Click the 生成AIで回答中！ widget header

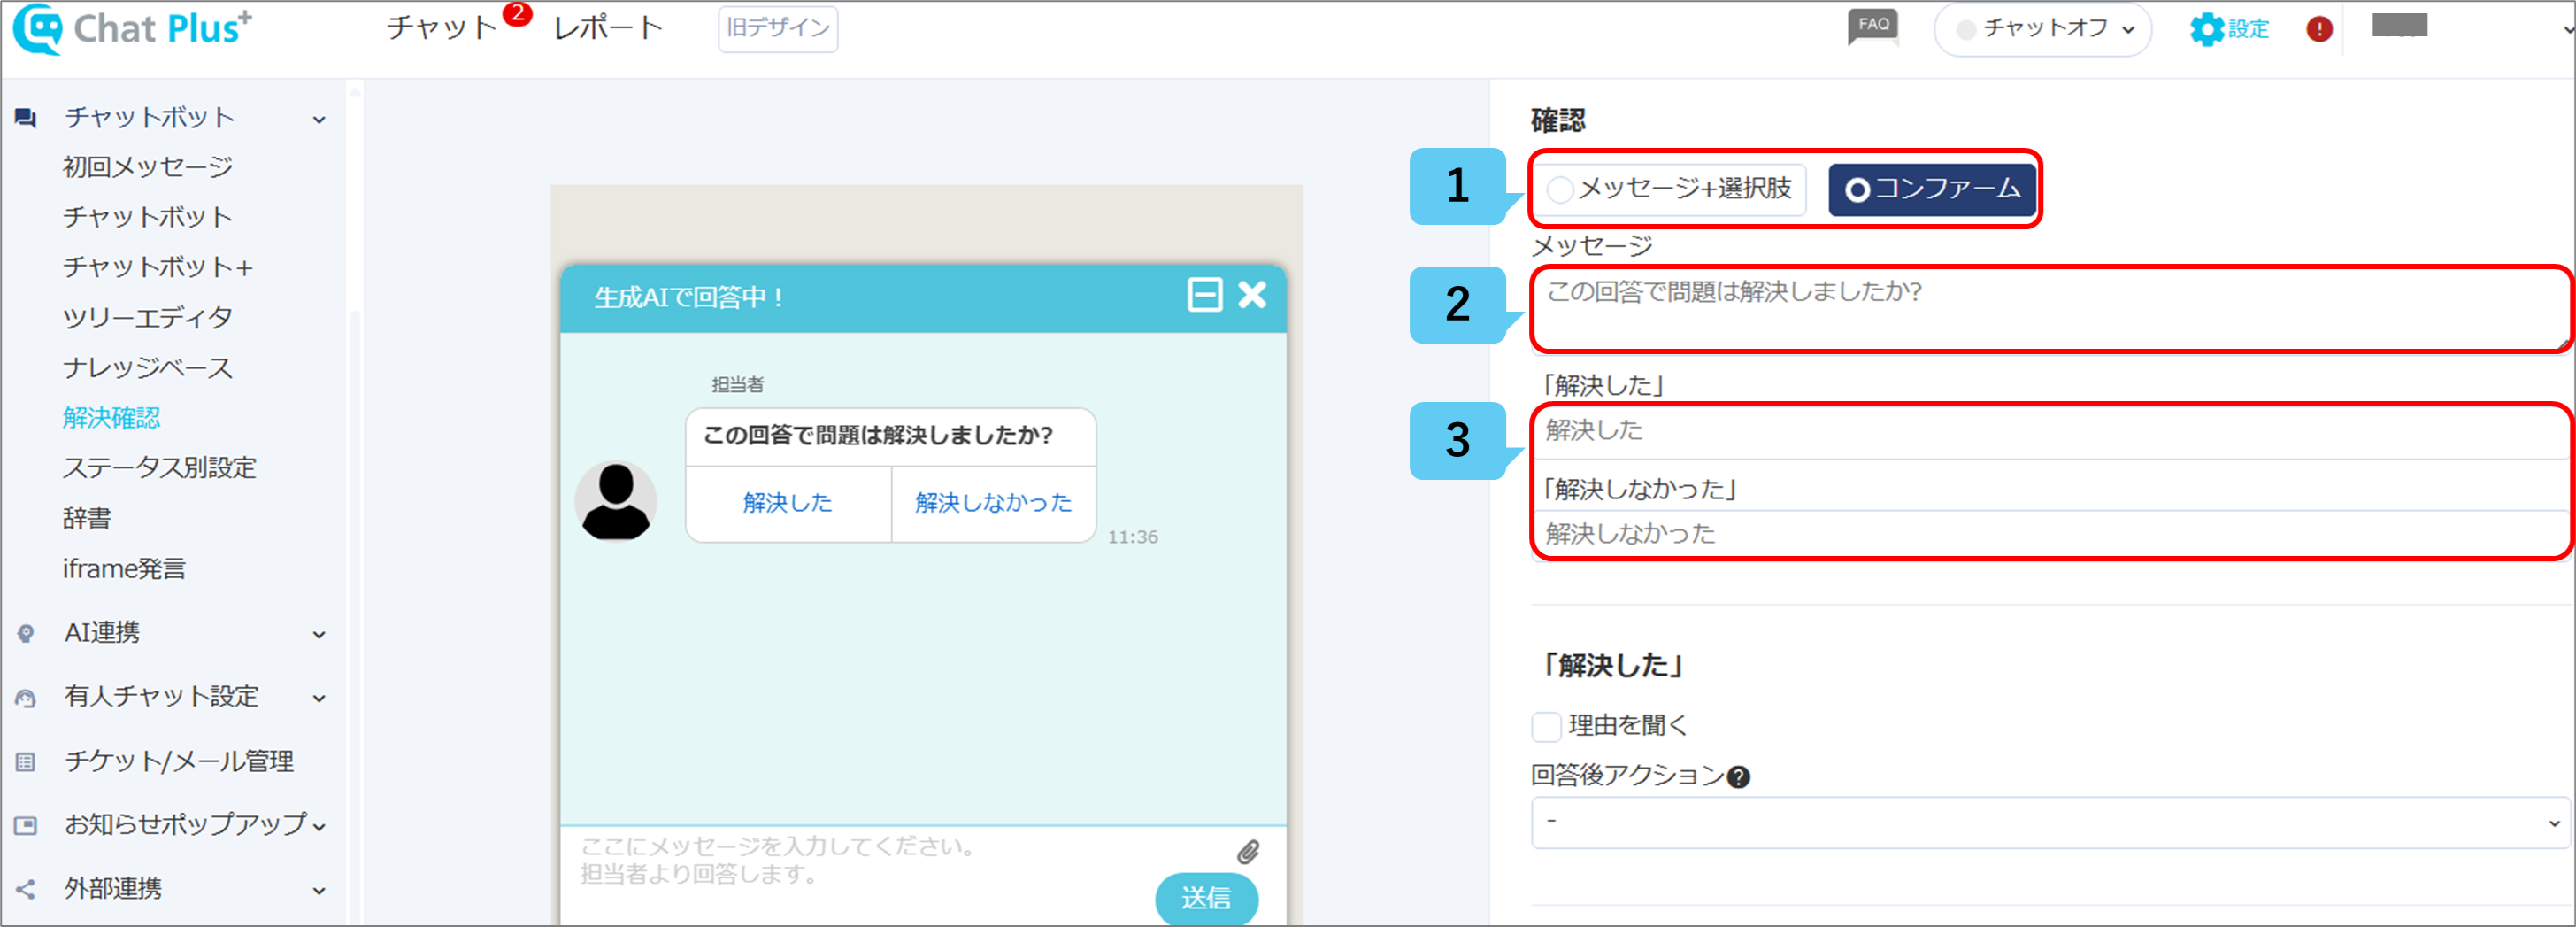coord(922,297)
